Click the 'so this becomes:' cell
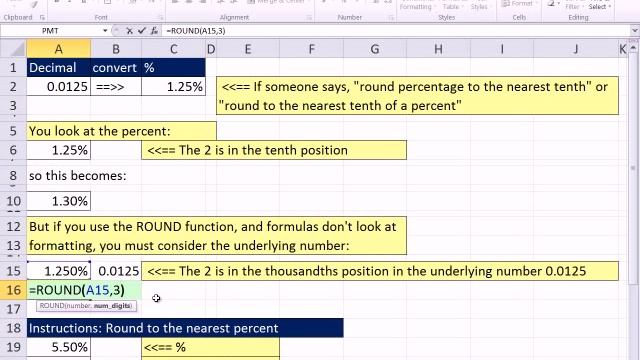 coord(78,176)
